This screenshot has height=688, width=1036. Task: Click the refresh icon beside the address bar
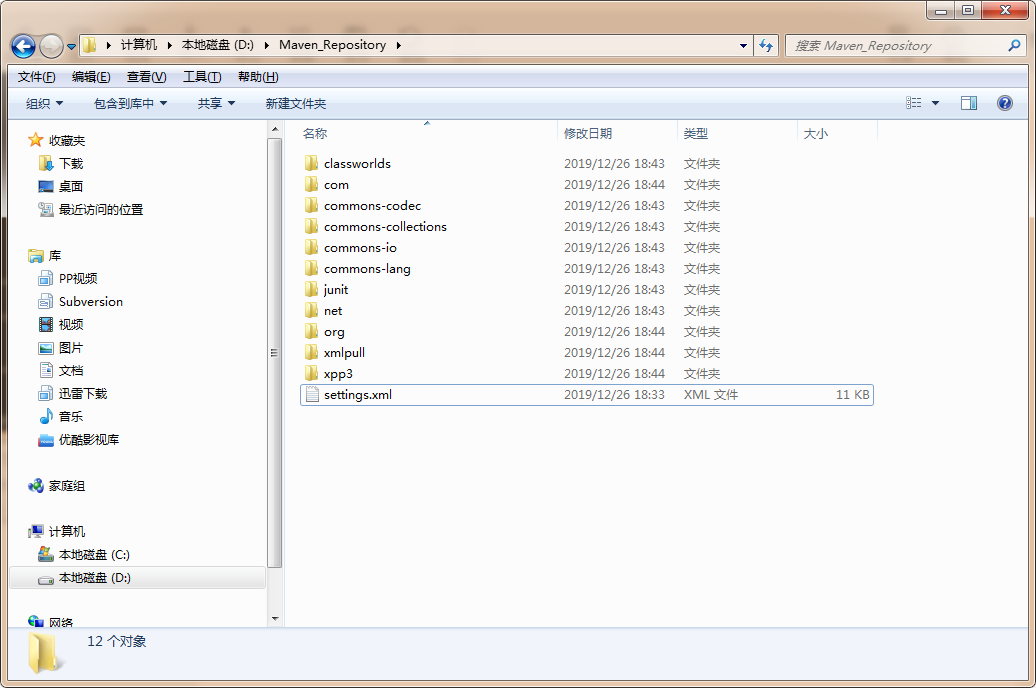[766, 46]
